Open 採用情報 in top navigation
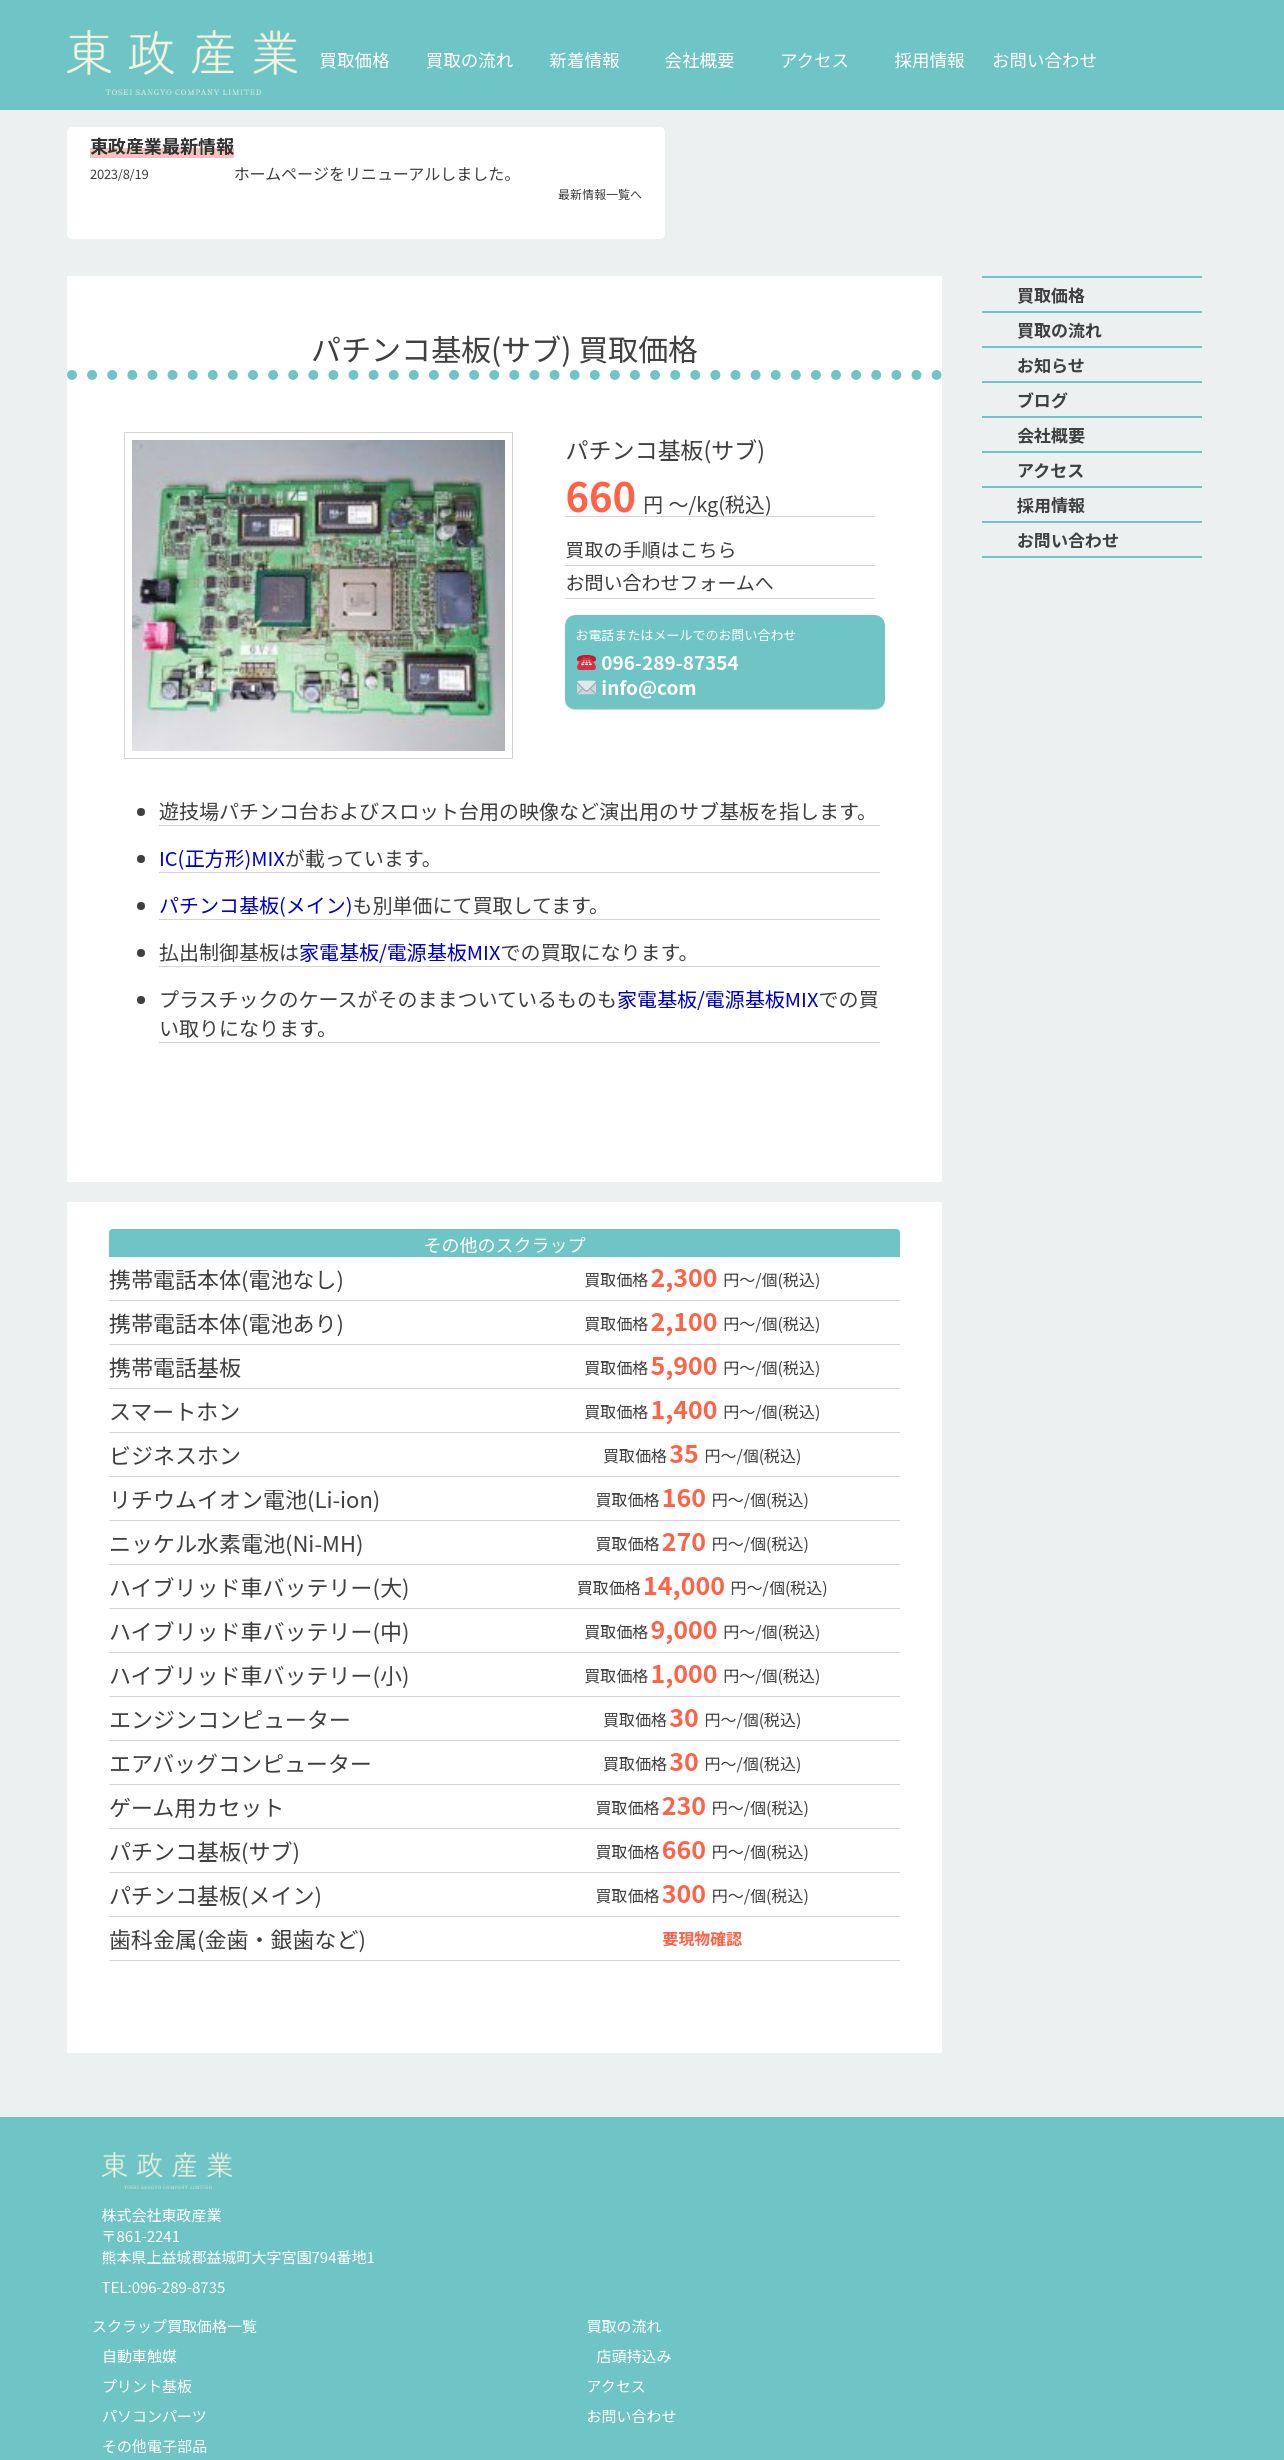 [929, 61]
